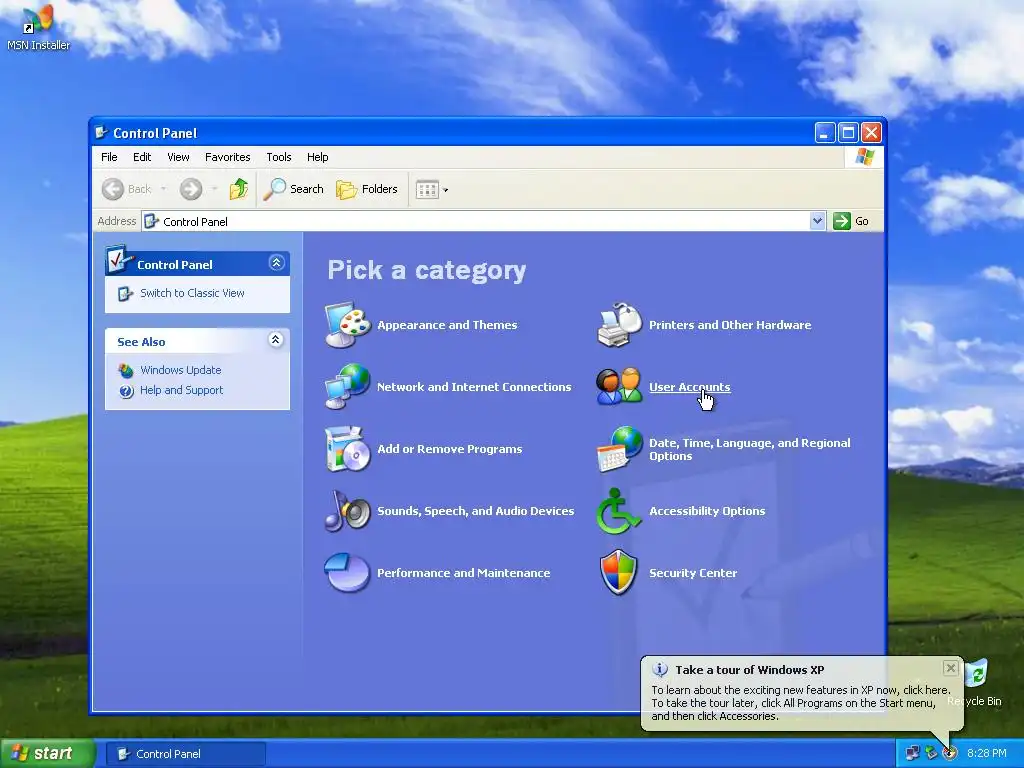Open the Tools menu
Screen dimensions: 1024x768
coord(278,157)
